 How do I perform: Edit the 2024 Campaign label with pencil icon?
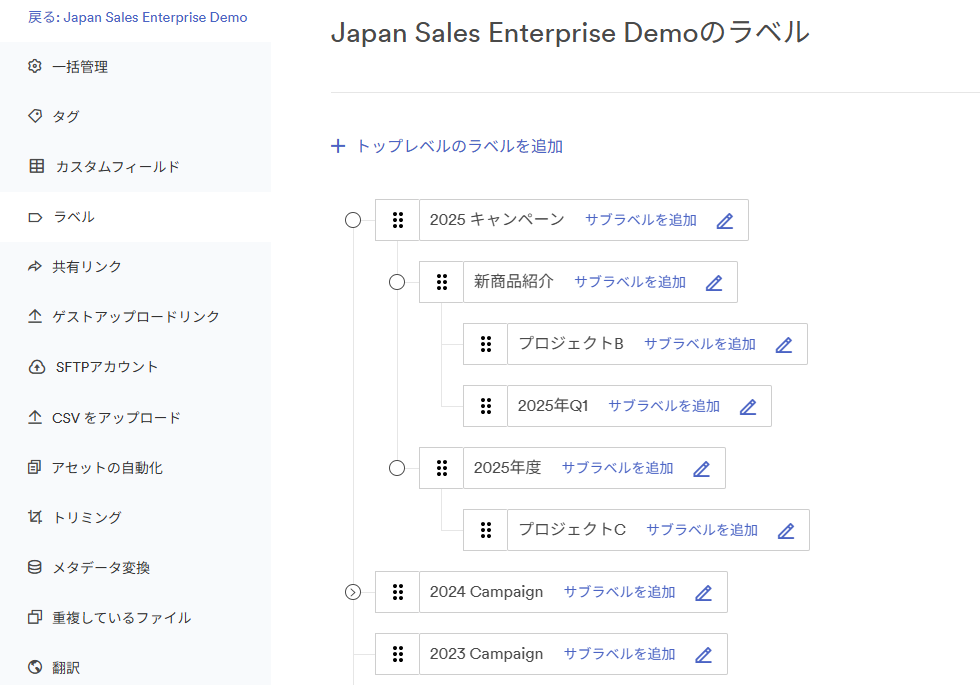coord(704,592)
